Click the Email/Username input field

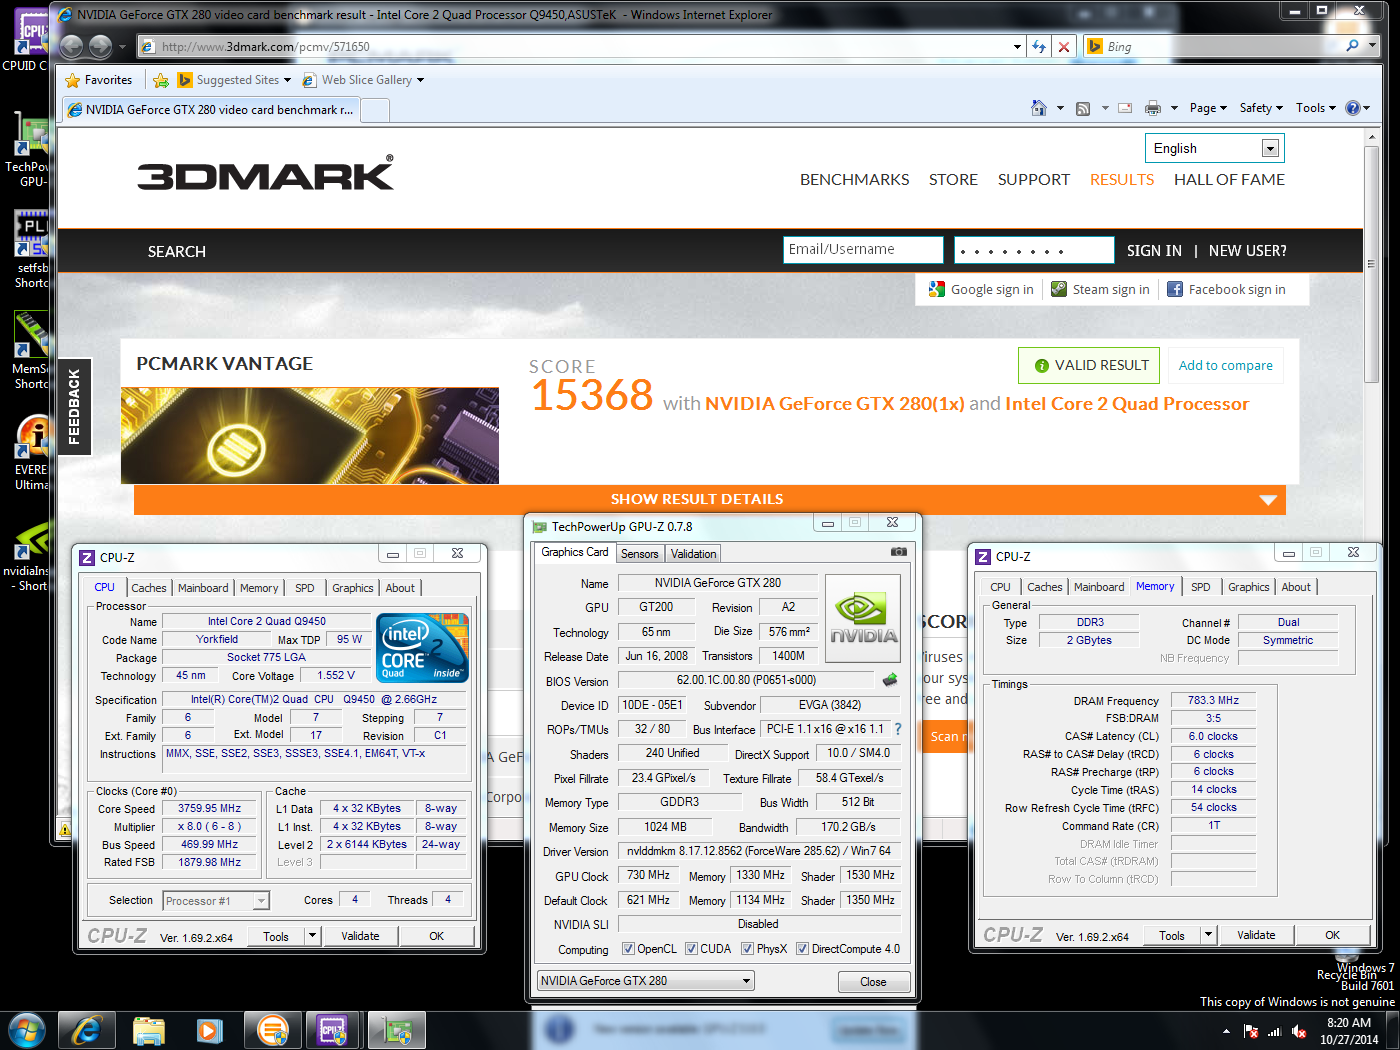tap(863, 250)
